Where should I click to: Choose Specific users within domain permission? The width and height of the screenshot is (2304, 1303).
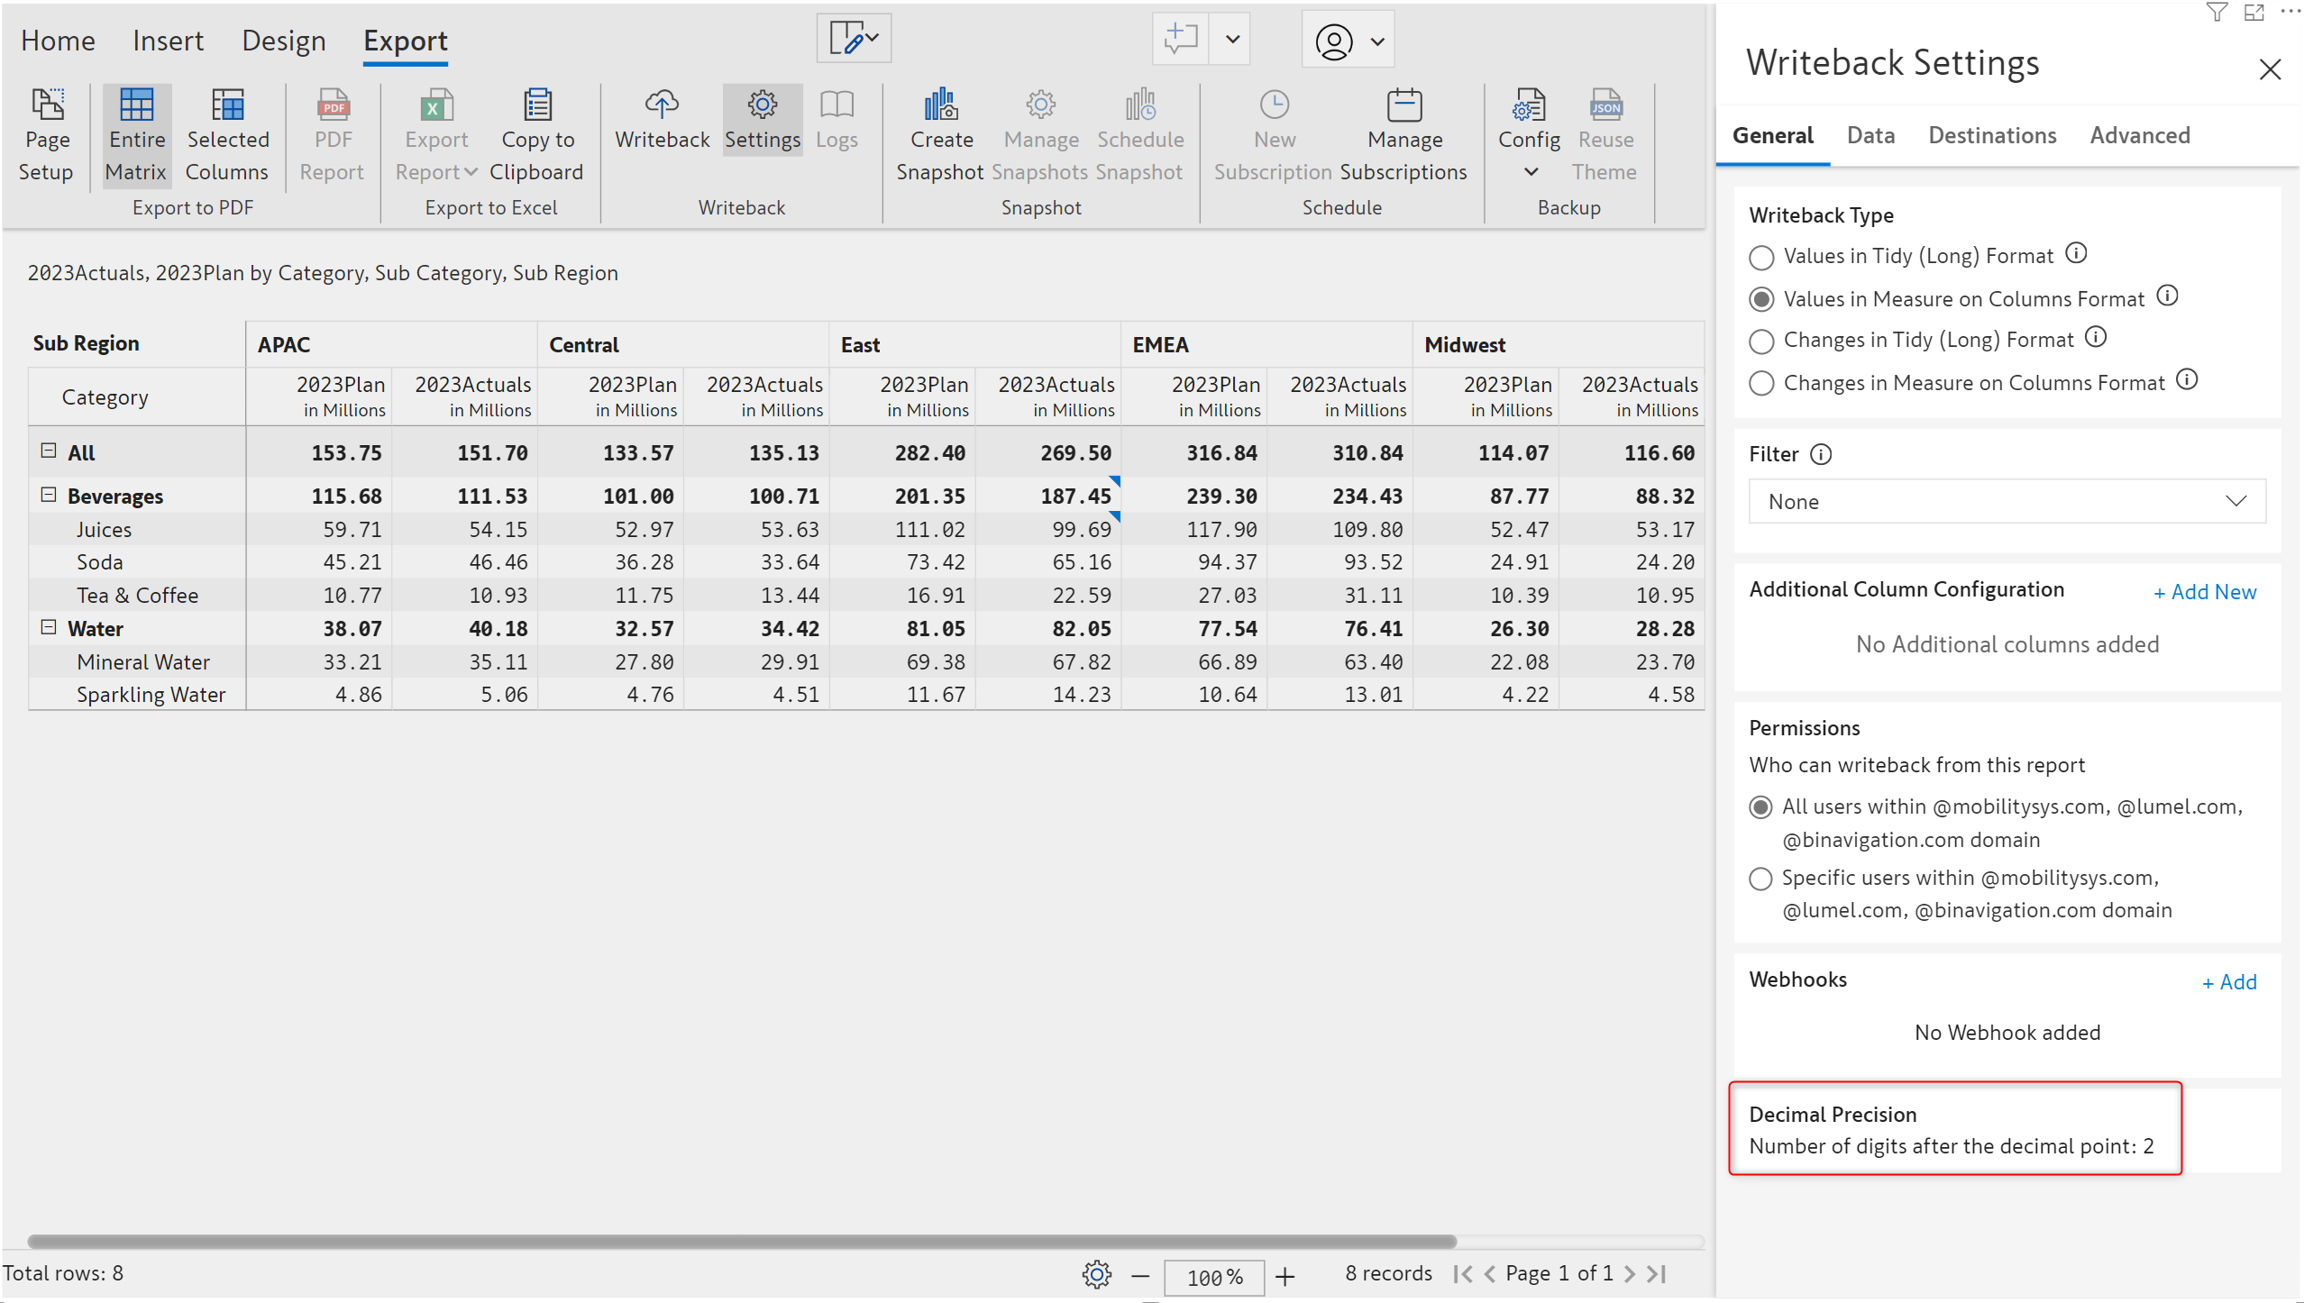1760,879
